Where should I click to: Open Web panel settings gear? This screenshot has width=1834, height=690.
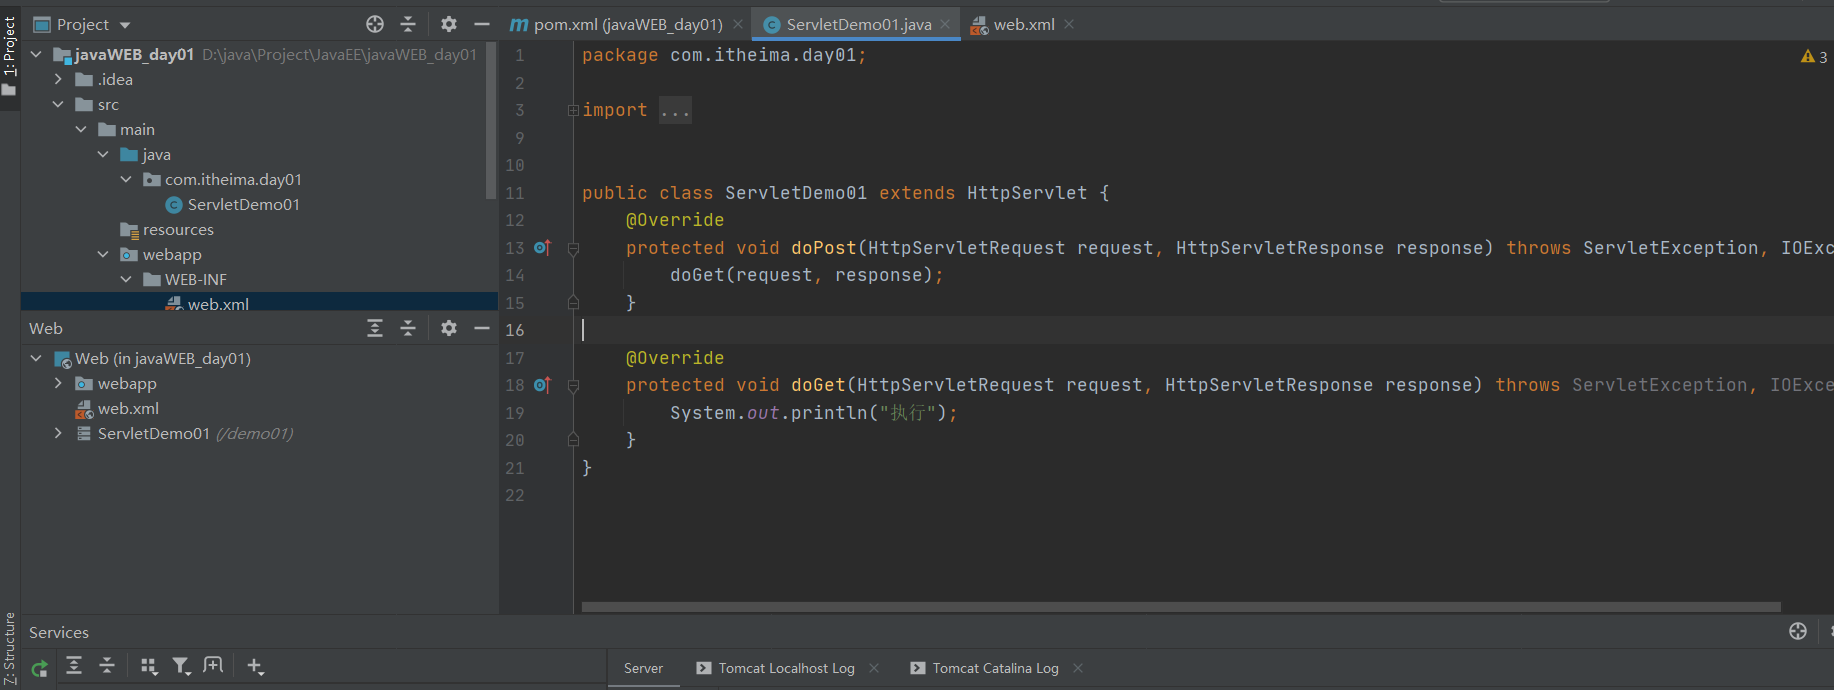coord(449,328)
